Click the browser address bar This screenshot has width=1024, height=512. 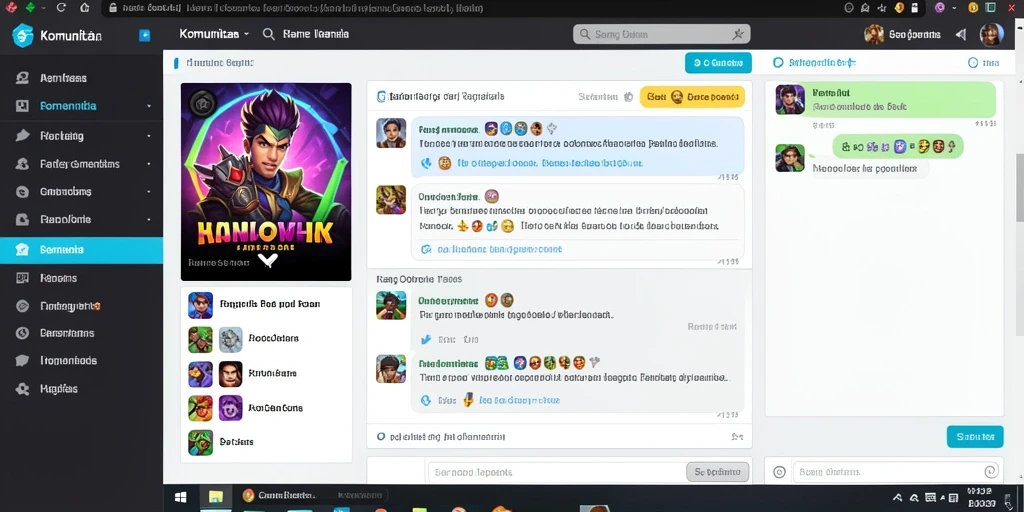pos(469,8)
